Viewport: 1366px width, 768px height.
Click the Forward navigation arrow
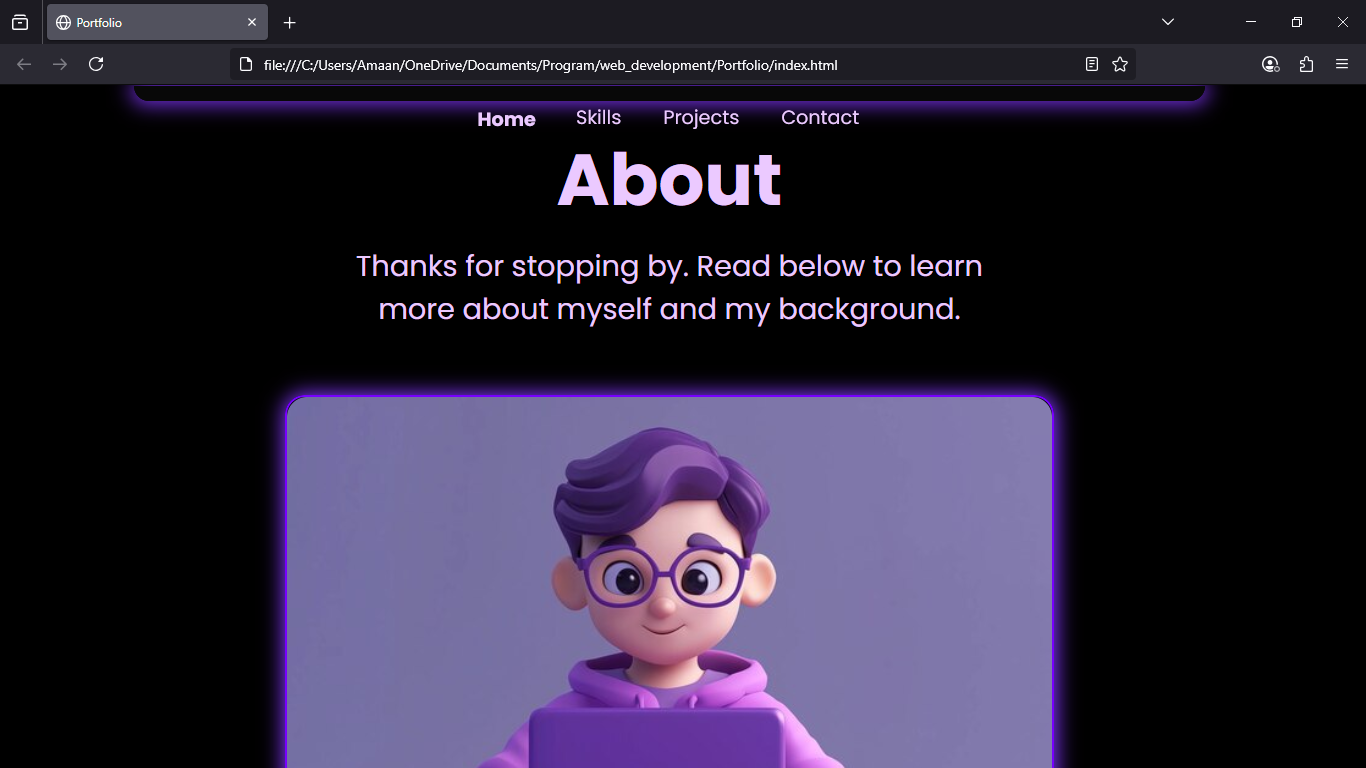(x=60, y=64)
